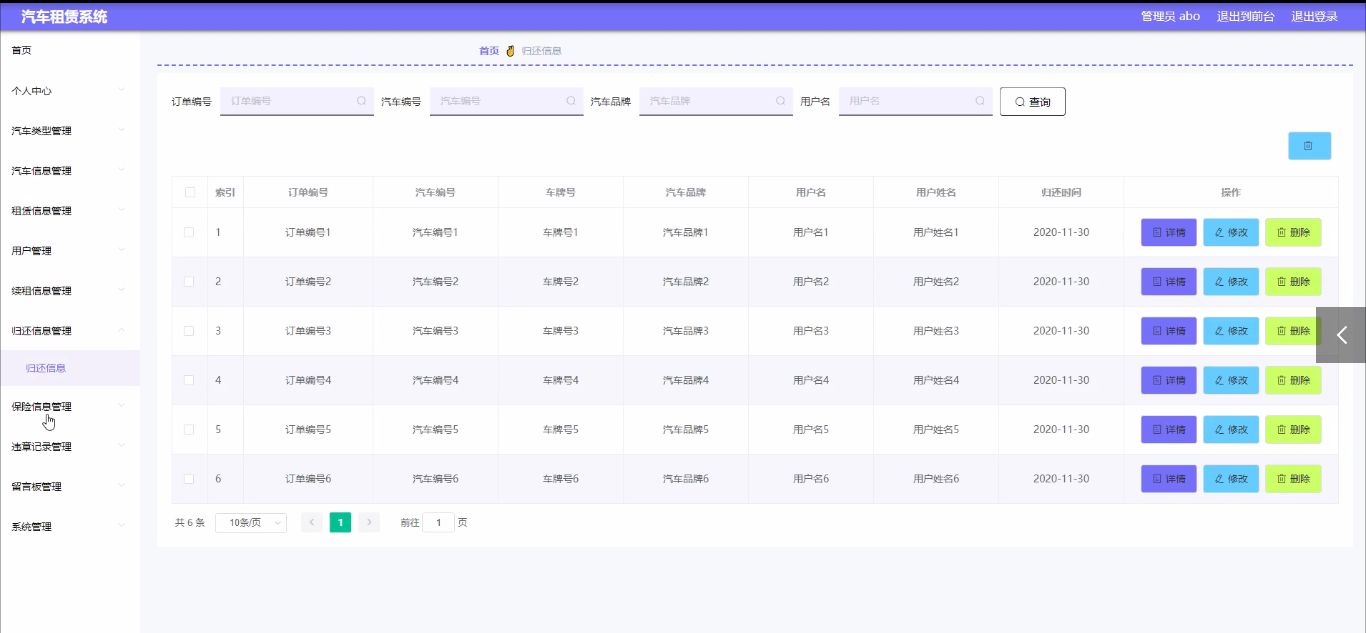The height and width of the screenshot is (633, 1366).
Task: Expand the 租赁信息管理 sidebar menu
Action: pyautogui.click(x=70, y=211)
